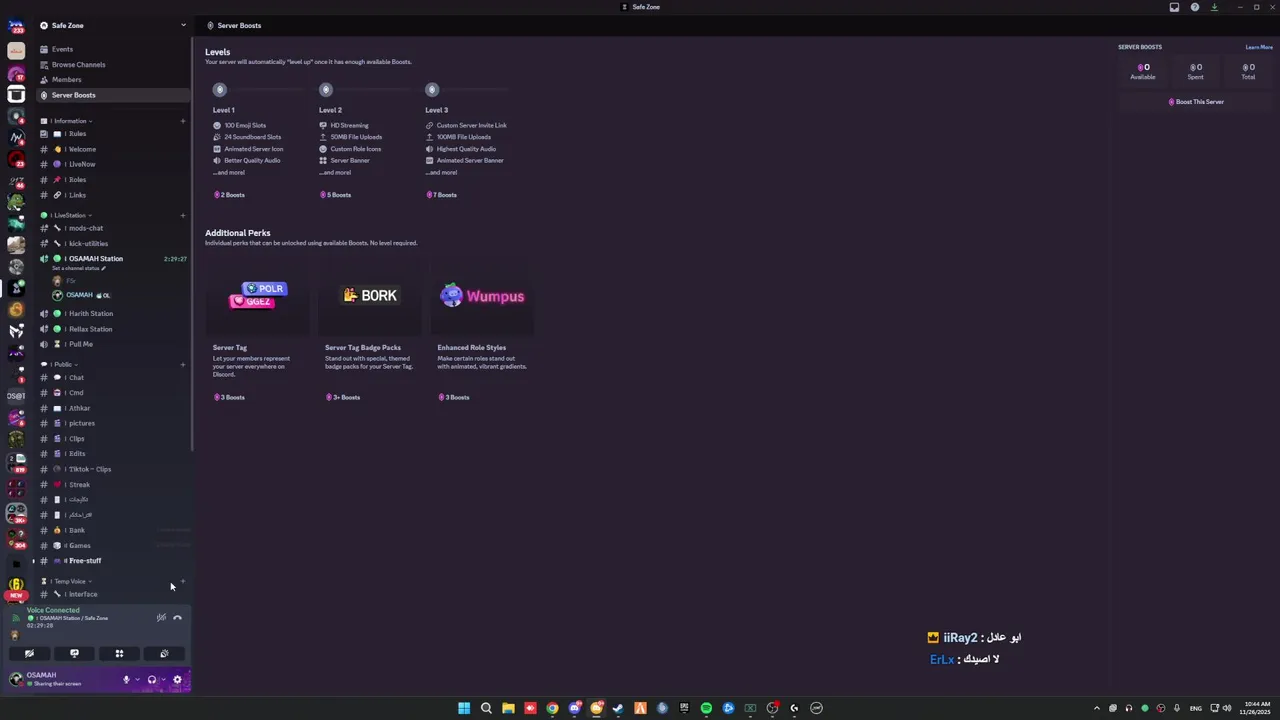Open Spotify from the taskbar
Image resolution: width=1280 pixels, height=720 pixels.
pyautogui.click(x=706, y=708)
